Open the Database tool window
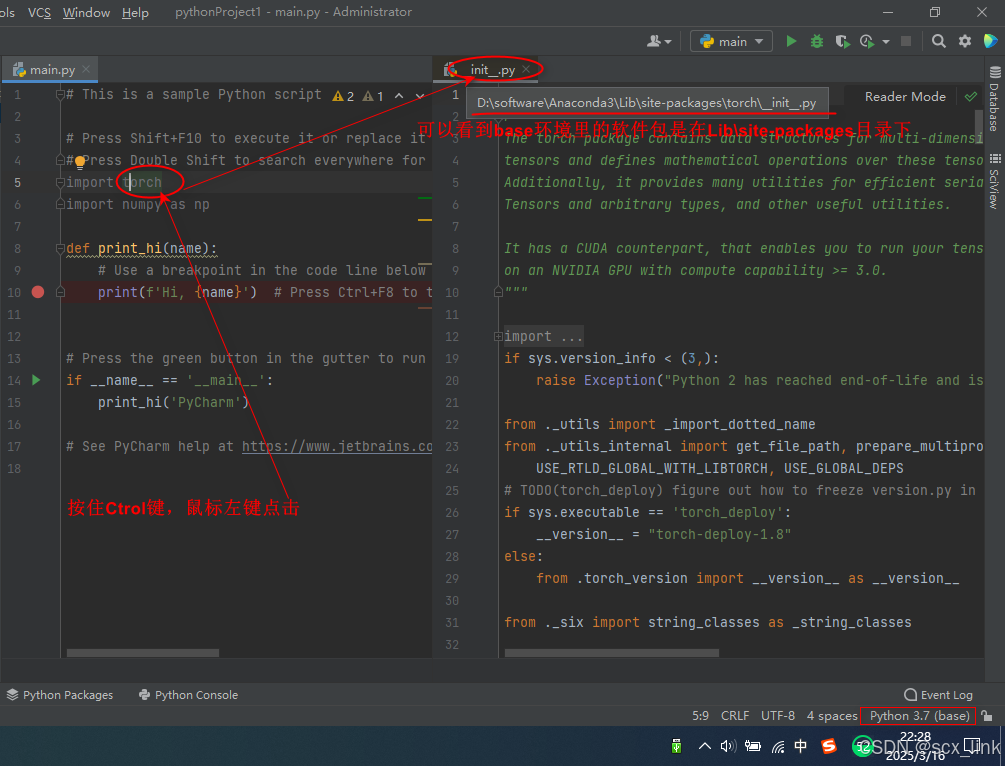 click(x=994, y=99)
